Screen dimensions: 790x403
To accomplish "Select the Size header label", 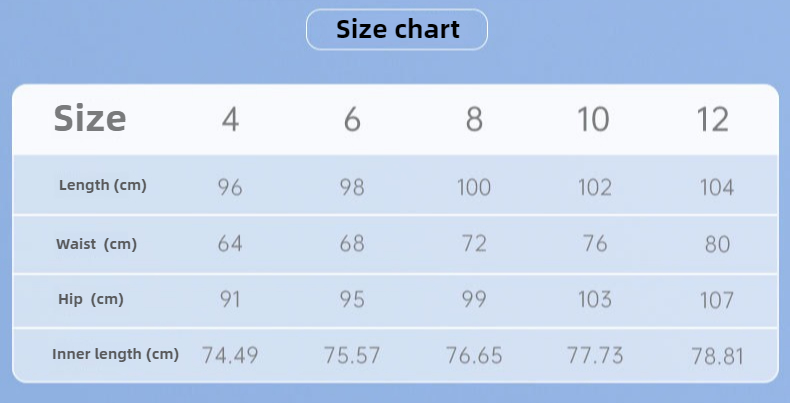I will pyautogui.click(x=90, y=119).
